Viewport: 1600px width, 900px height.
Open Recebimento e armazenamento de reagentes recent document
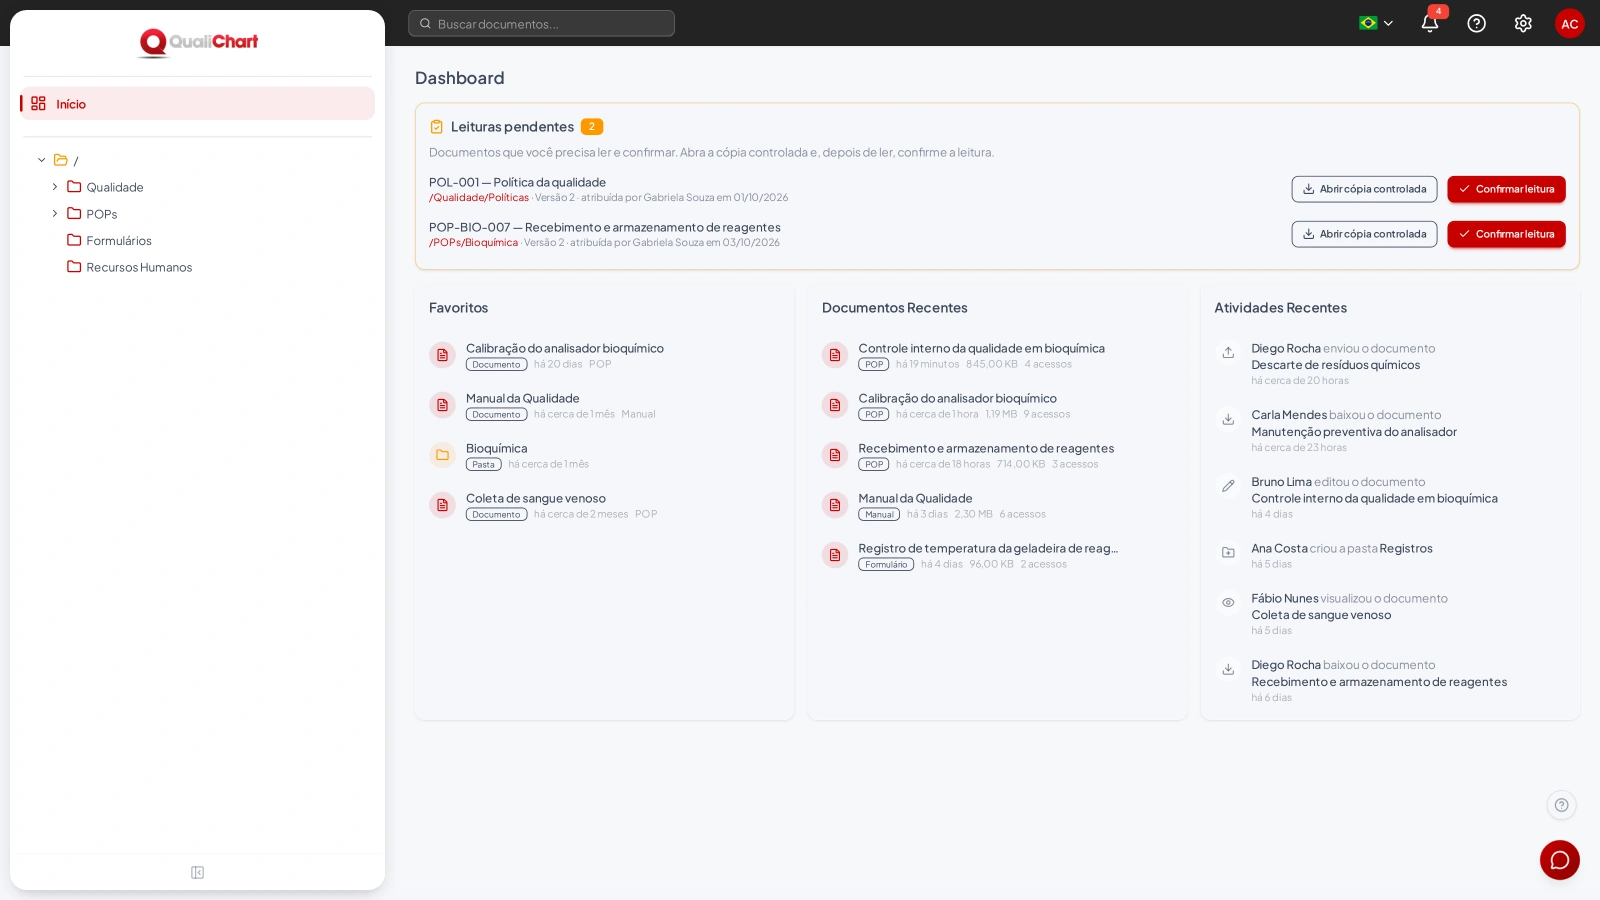pos(986,448)
